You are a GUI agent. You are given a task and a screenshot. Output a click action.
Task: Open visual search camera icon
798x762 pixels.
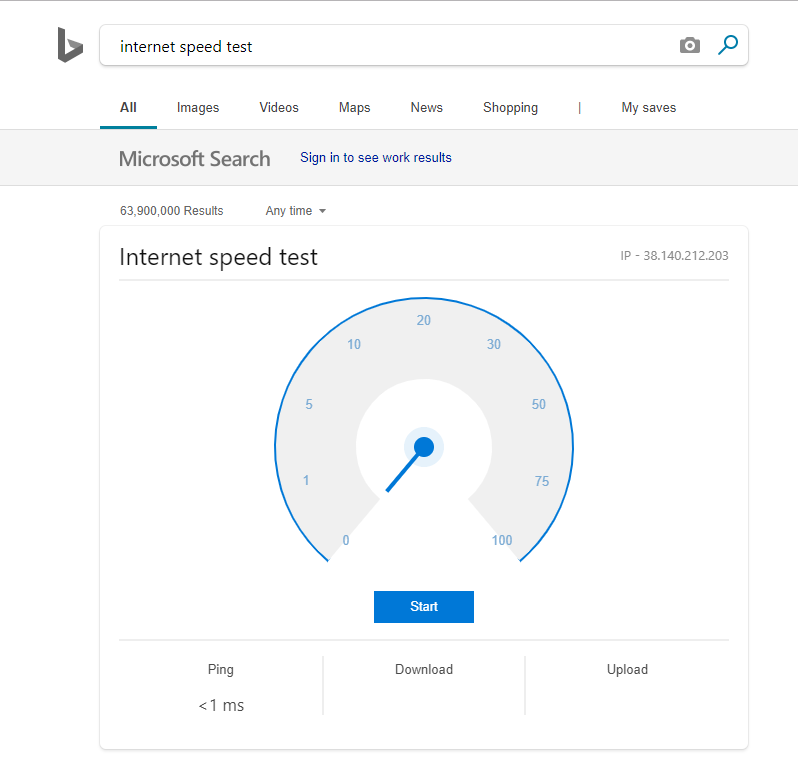click(690, 45)
